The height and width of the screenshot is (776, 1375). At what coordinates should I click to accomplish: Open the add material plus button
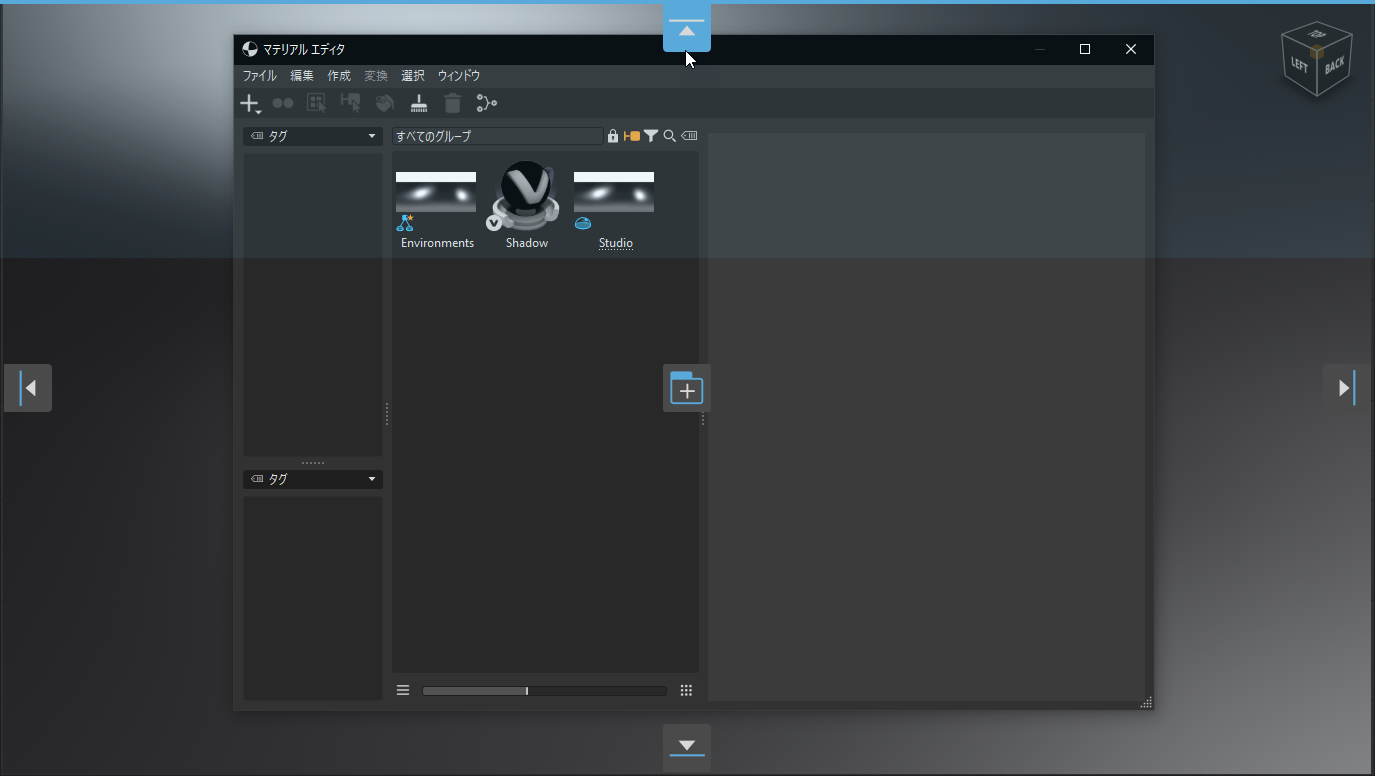[249, 103]
